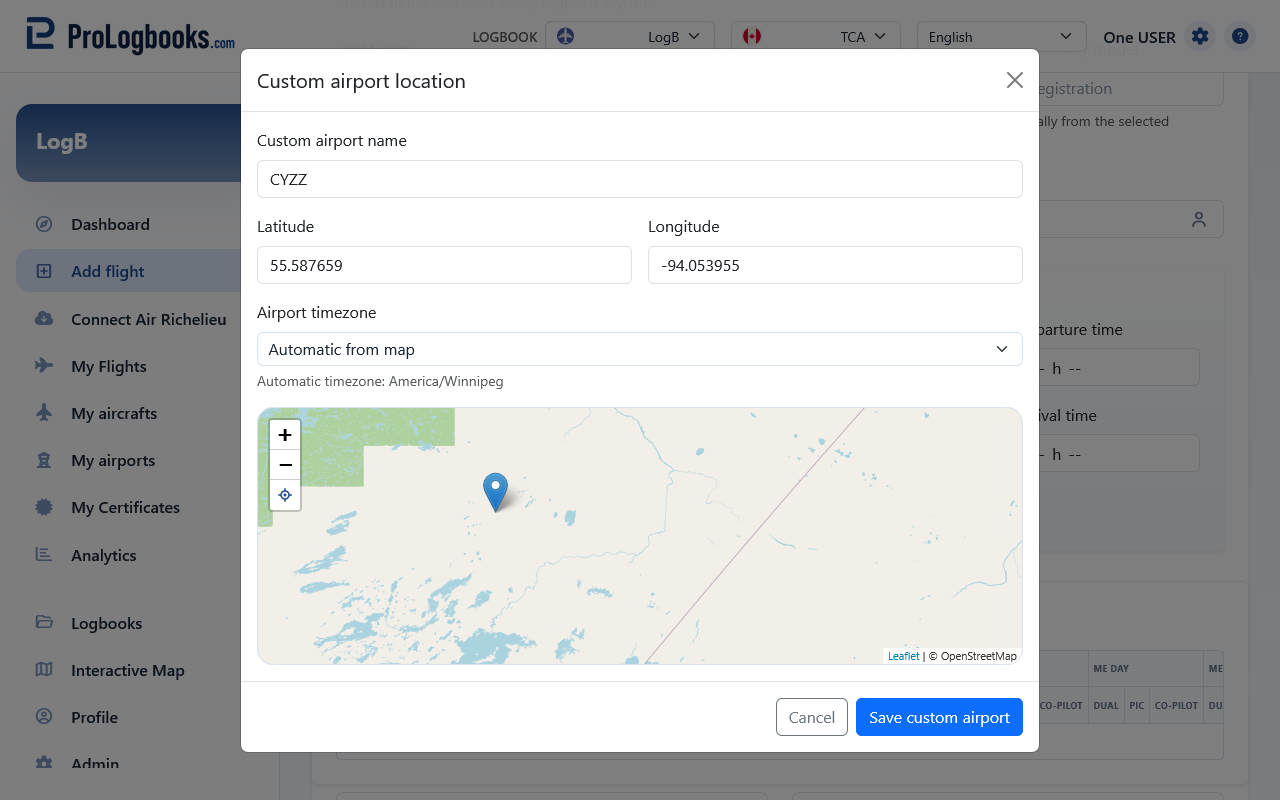
Task: Open the OpenStreetMap attribution link
Action: click(978, 656)
